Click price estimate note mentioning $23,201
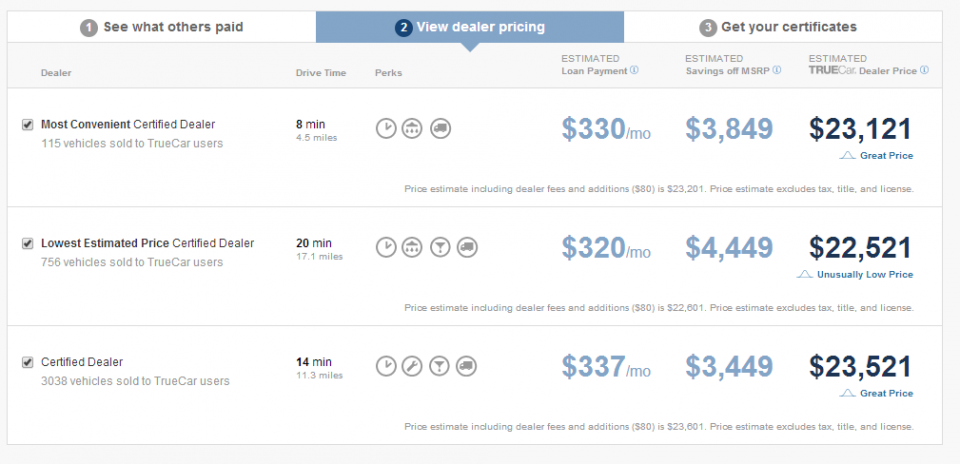 tap(659, 189)
